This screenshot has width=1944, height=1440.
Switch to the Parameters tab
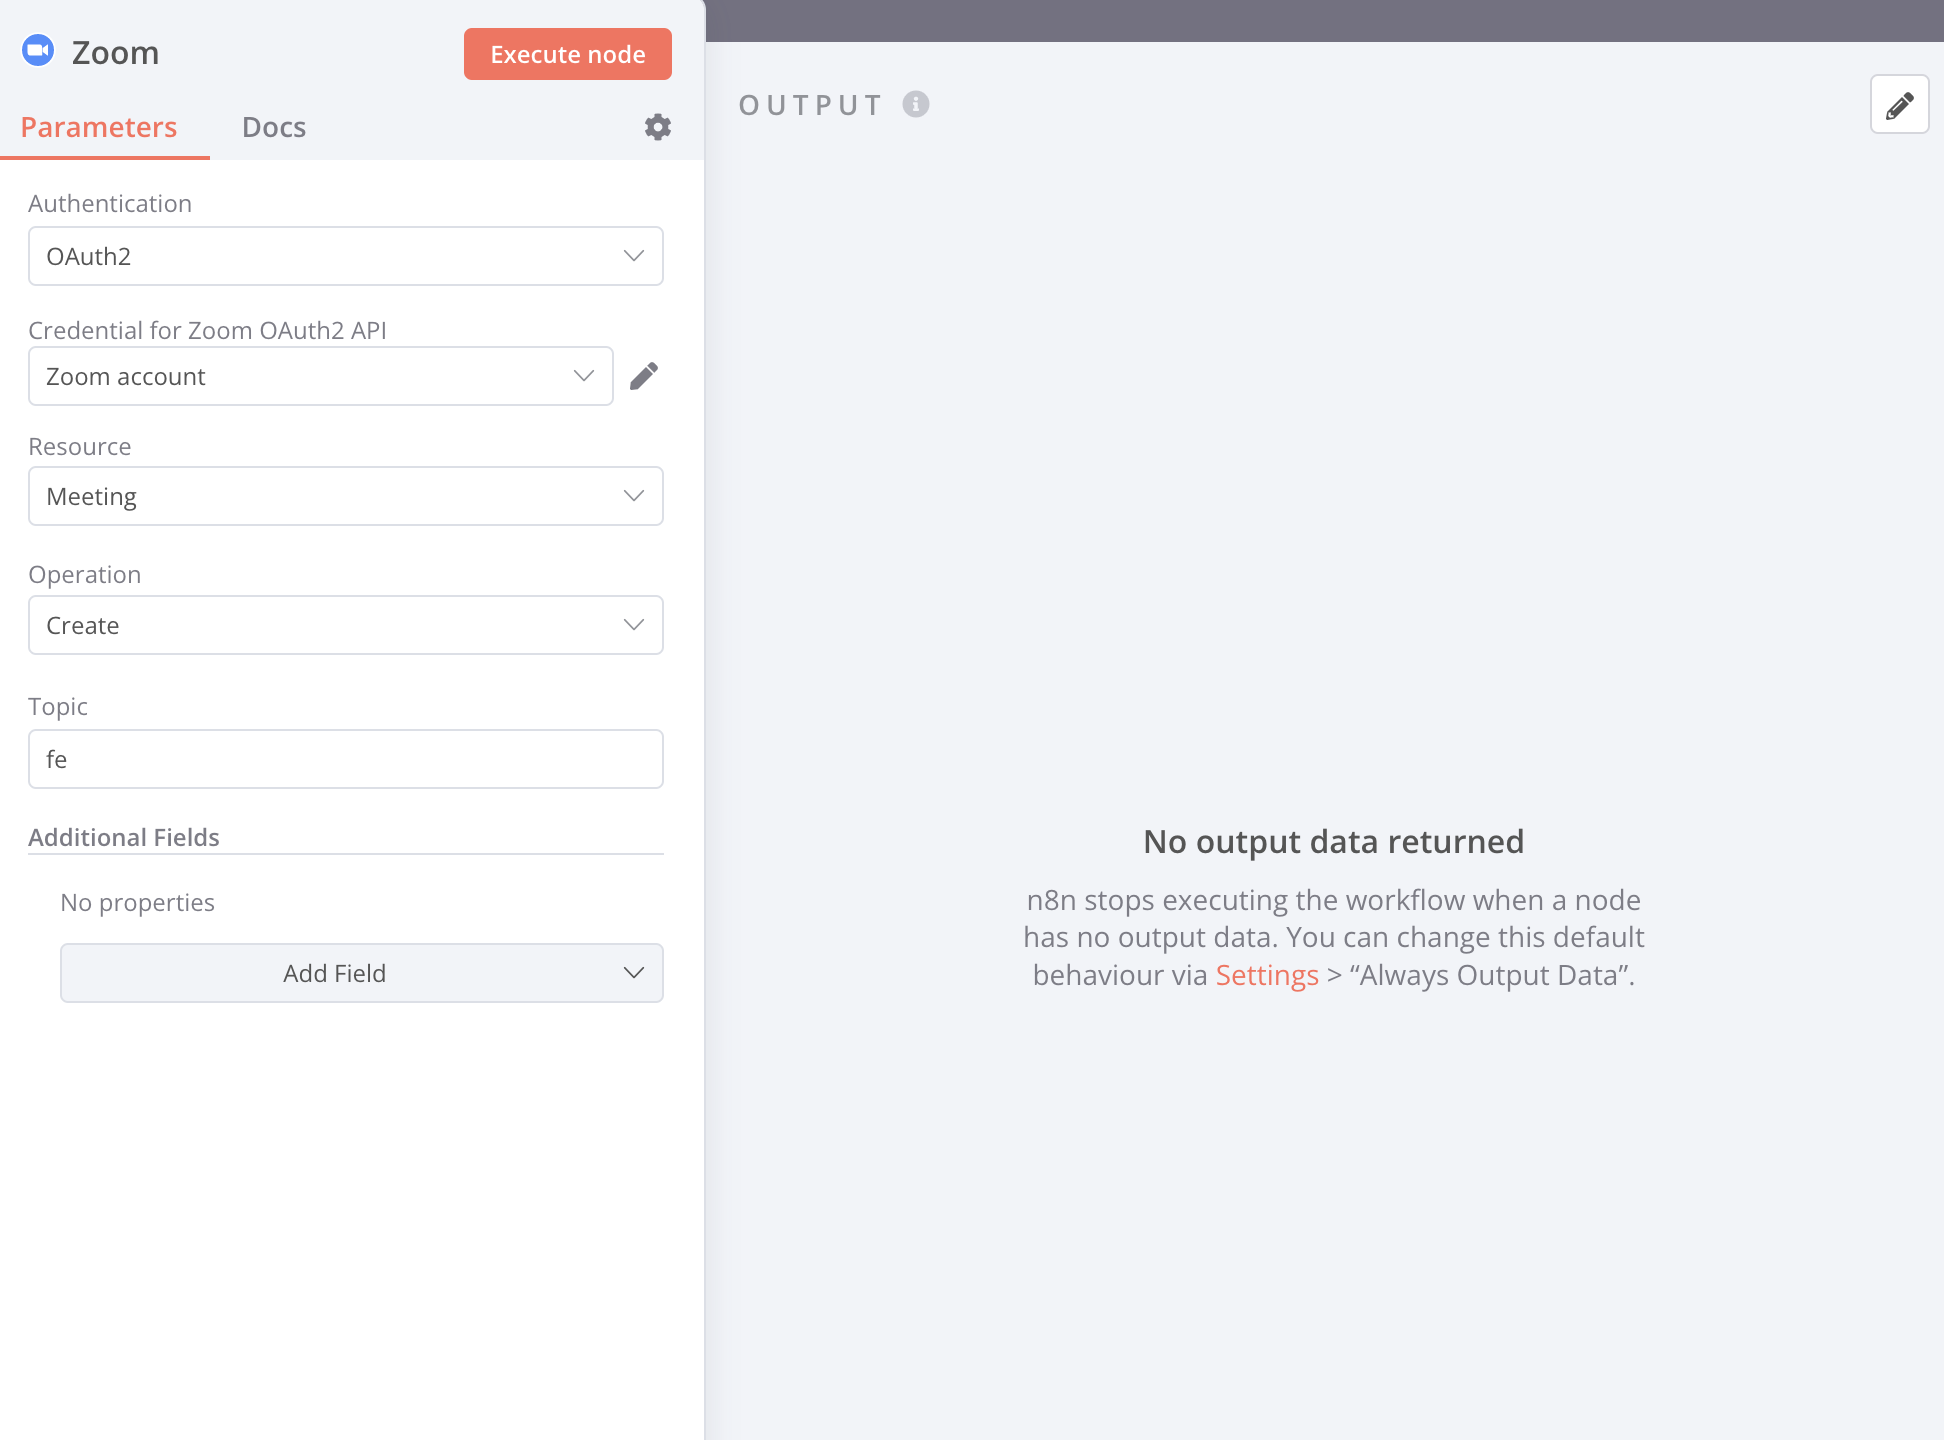click(x=98, y=127)
